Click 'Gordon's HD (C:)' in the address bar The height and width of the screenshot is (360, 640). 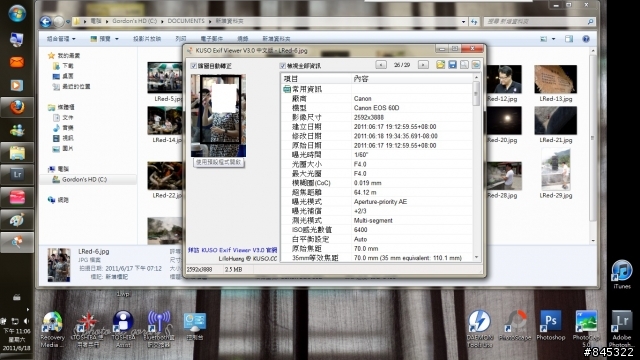click(x=134, y=21)
